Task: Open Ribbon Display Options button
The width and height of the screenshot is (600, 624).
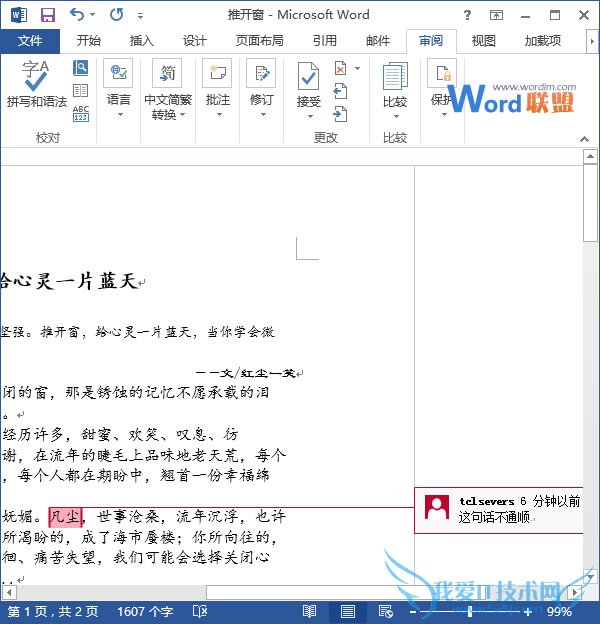Action: 496,15
